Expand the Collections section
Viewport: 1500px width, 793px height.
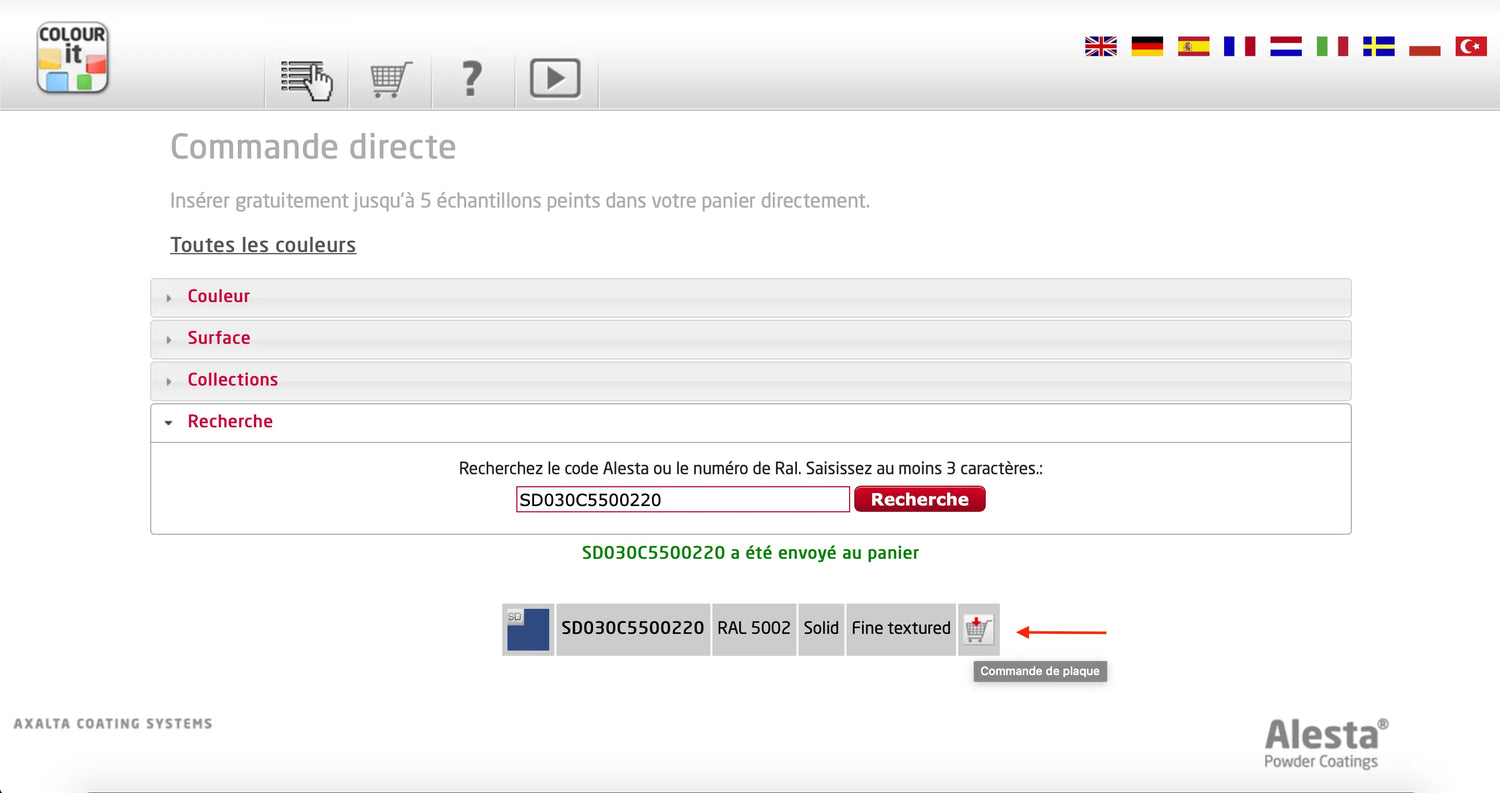232,380
